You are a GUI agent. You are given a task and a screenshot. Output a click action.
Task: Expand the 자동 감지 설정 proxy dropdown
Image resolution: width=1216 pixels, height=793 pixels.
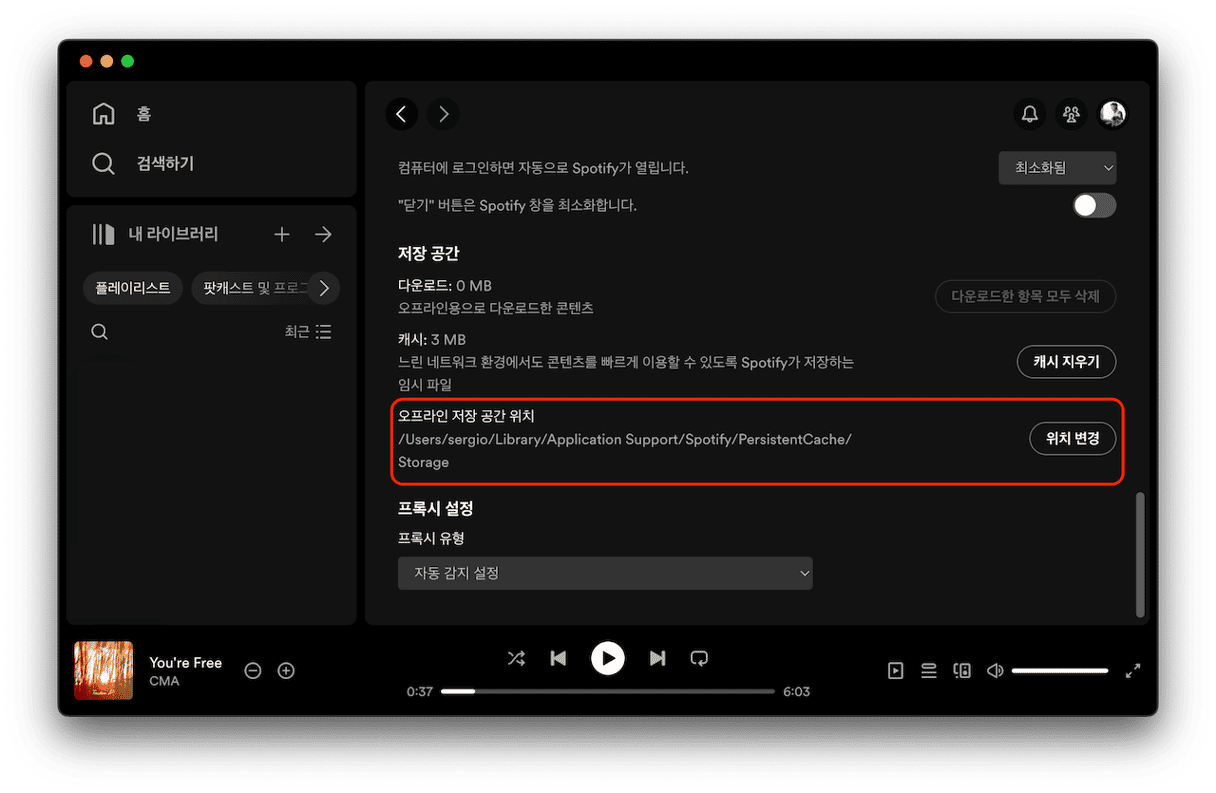[x=605, y=573]
